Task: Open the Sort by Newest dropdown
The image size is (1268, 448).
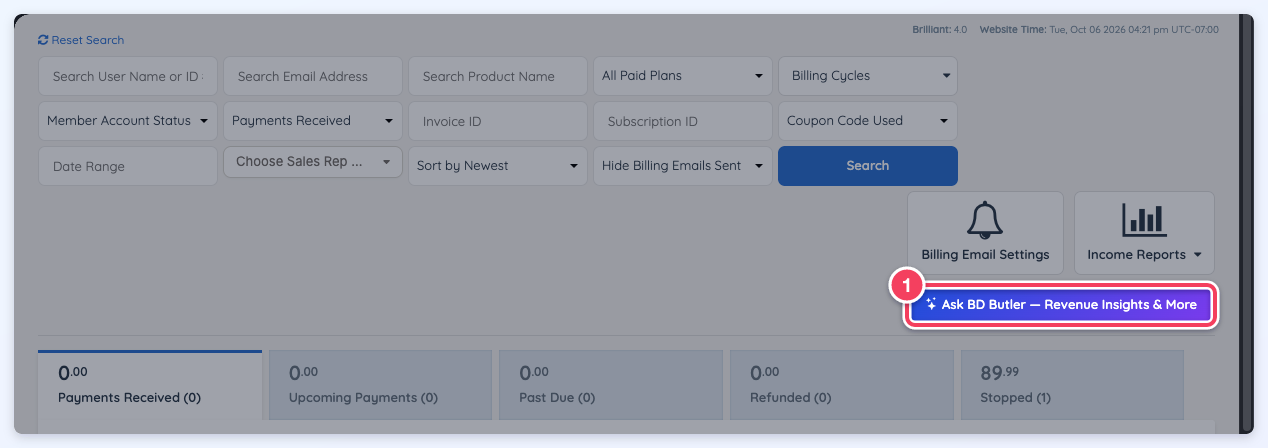Action: 498,166
